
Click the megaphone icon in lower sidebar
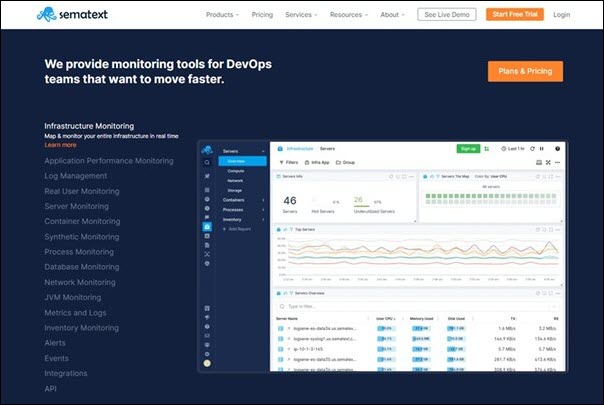pos(207,317)
